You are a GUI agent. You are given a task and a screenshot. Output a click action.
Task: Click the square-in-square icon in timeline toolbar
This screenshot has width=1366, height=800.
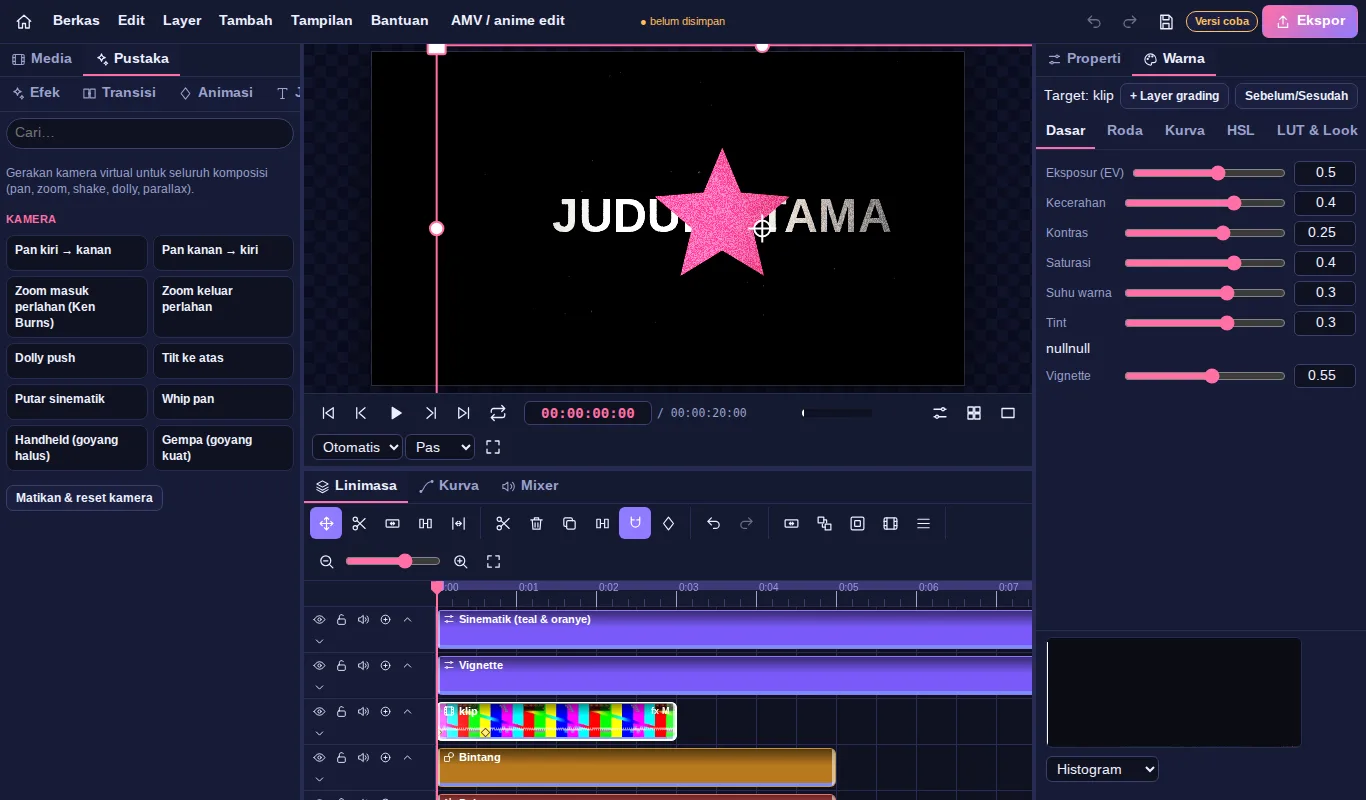click(857, 523)
